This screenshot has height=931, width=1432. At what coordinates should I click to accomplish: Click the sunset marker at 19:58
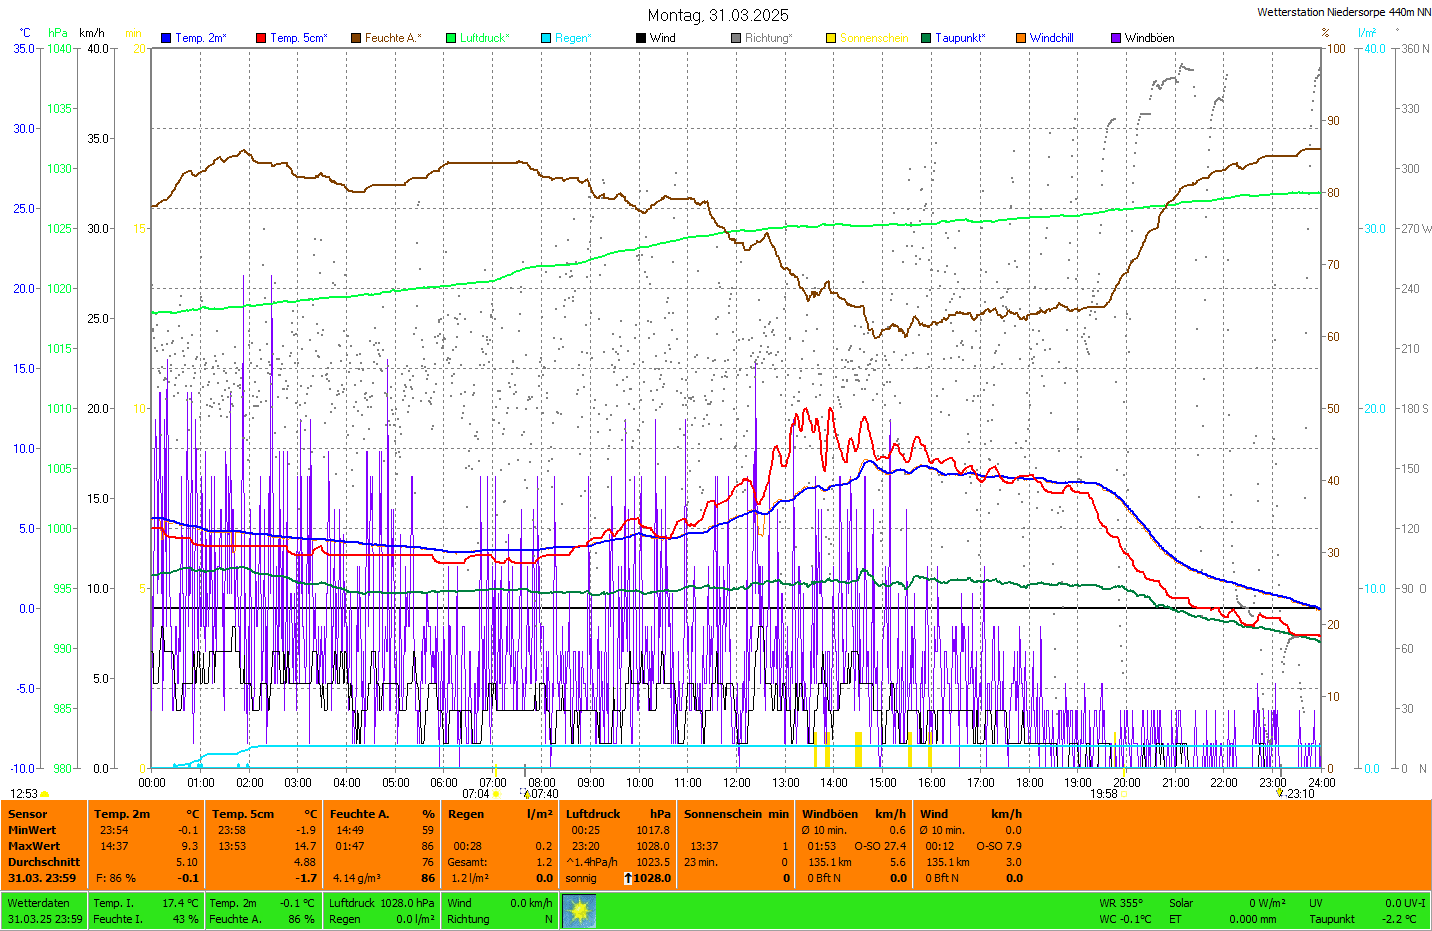(x=1124, y=794)
